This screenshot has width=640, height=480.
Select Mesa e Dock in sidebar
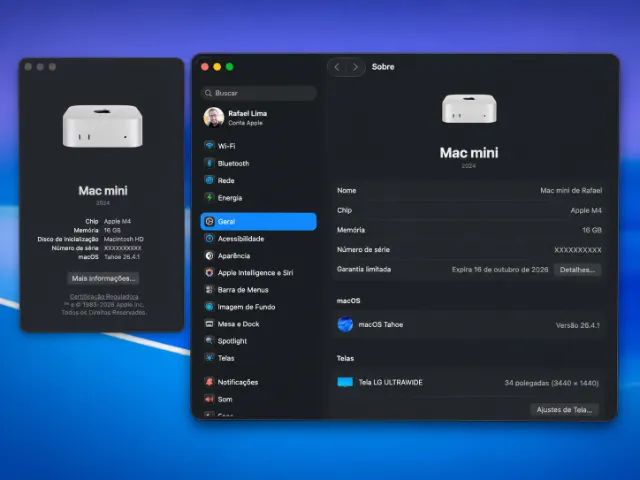coord(259,324)
